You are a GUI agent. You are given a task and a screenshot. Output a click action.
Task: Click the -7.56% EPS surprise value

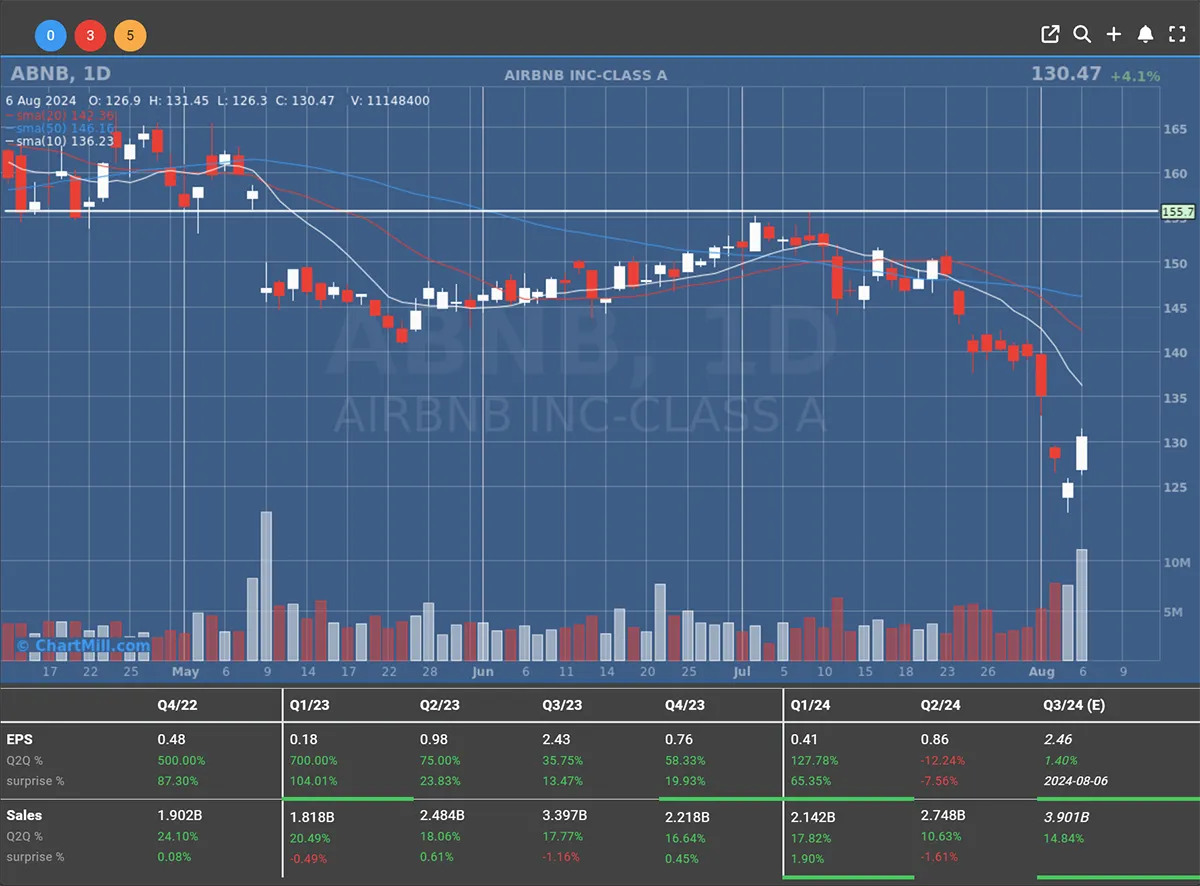click(x=940, y=781)
